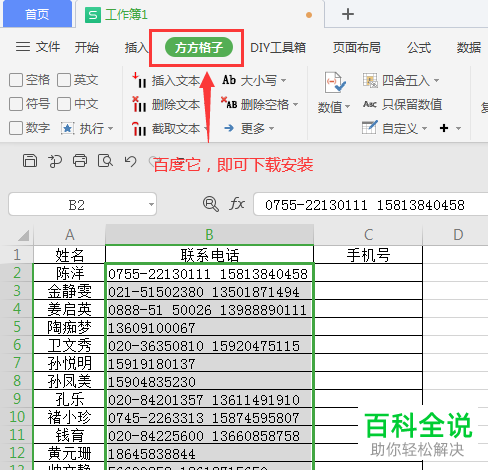488x470 pixels.
Task: Click the 数值 document icon
Action: click(335, 82)
